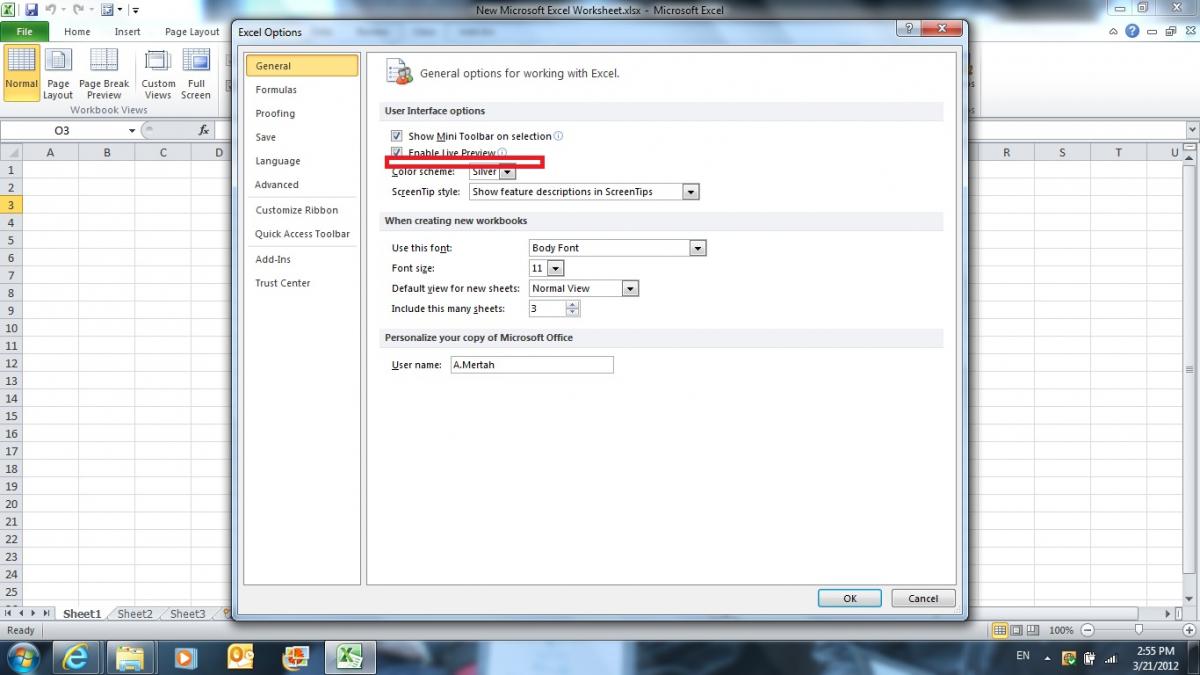1200x675 pixels.
Task: Open the Font size dropdown
Action: (556, 268)
